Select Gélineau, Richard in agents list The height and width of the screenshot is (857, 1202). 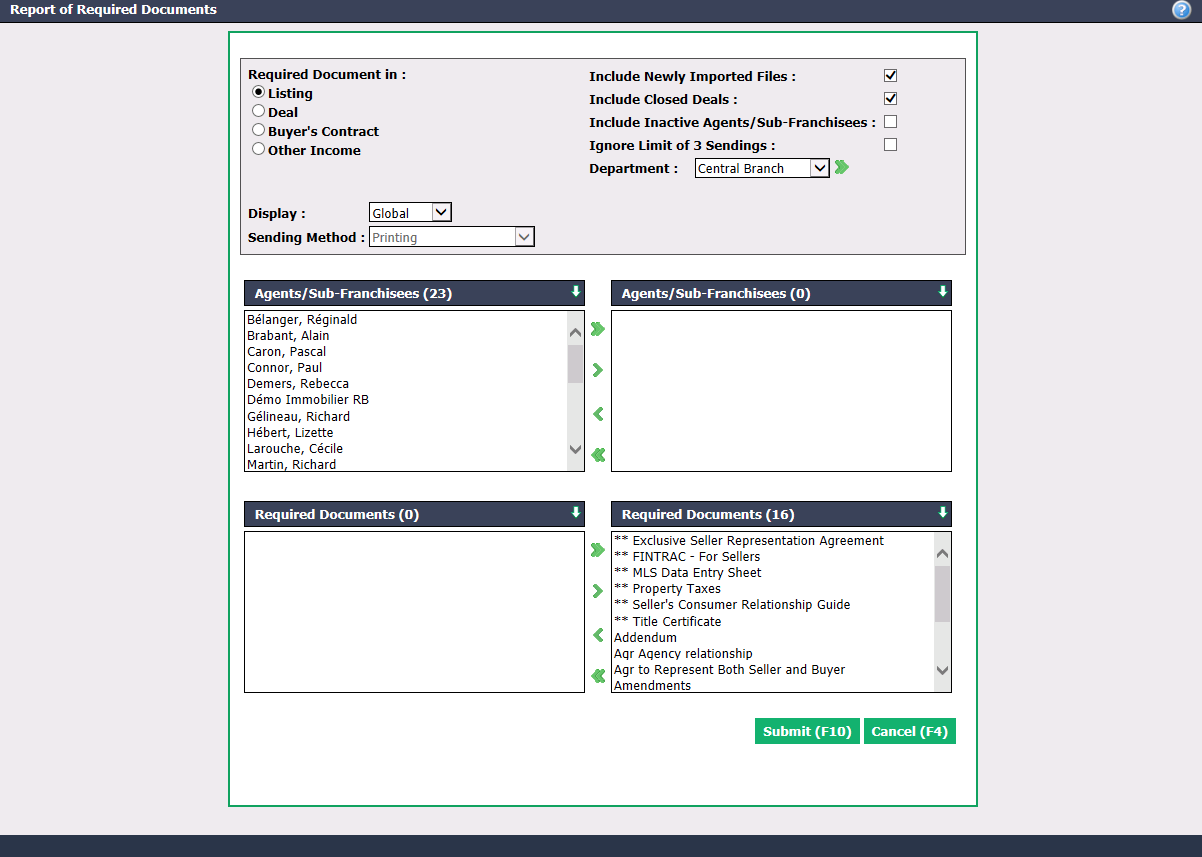[x=298, y=416]
